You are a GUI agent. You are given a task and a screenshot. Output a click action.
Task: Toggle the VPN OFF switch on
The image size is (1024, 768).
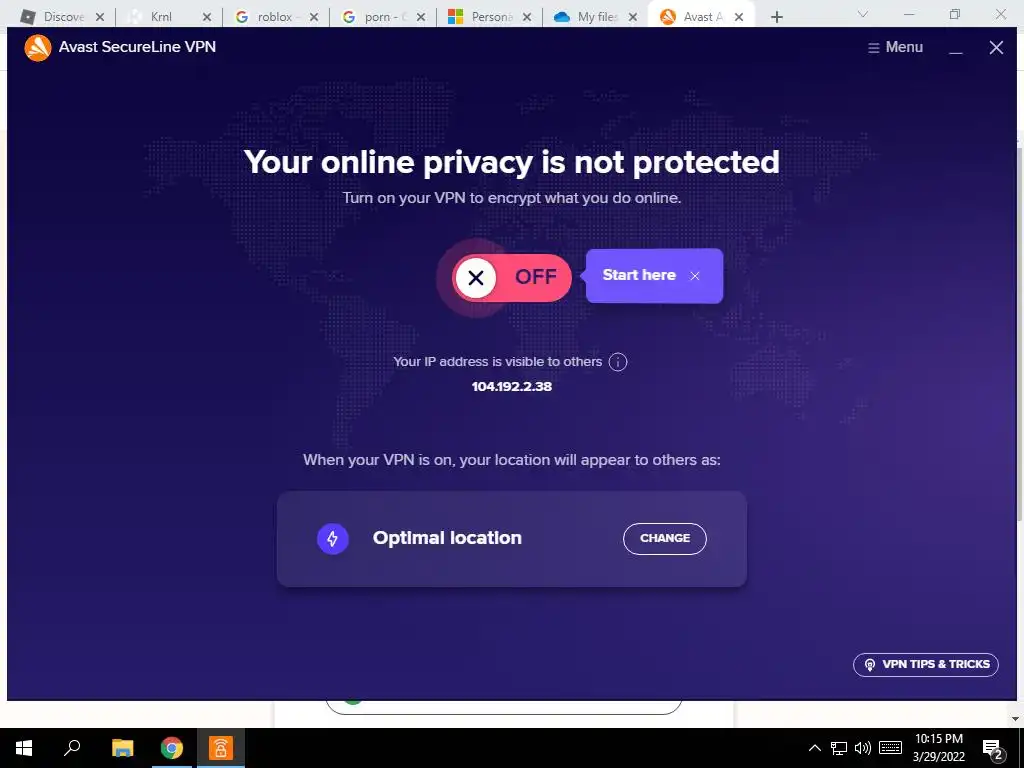511,278
